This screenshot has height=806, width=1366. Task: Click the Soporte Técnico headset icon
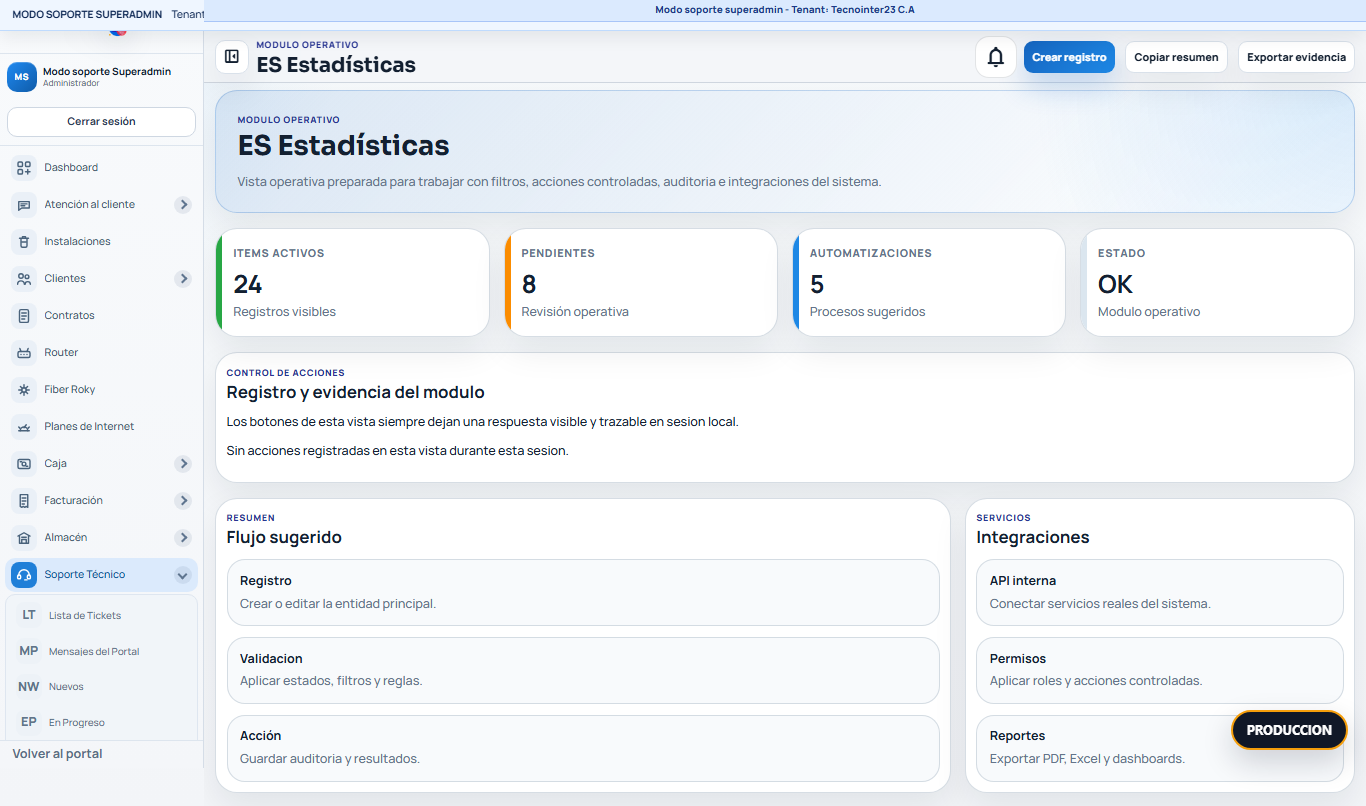[x=24, y=575]
